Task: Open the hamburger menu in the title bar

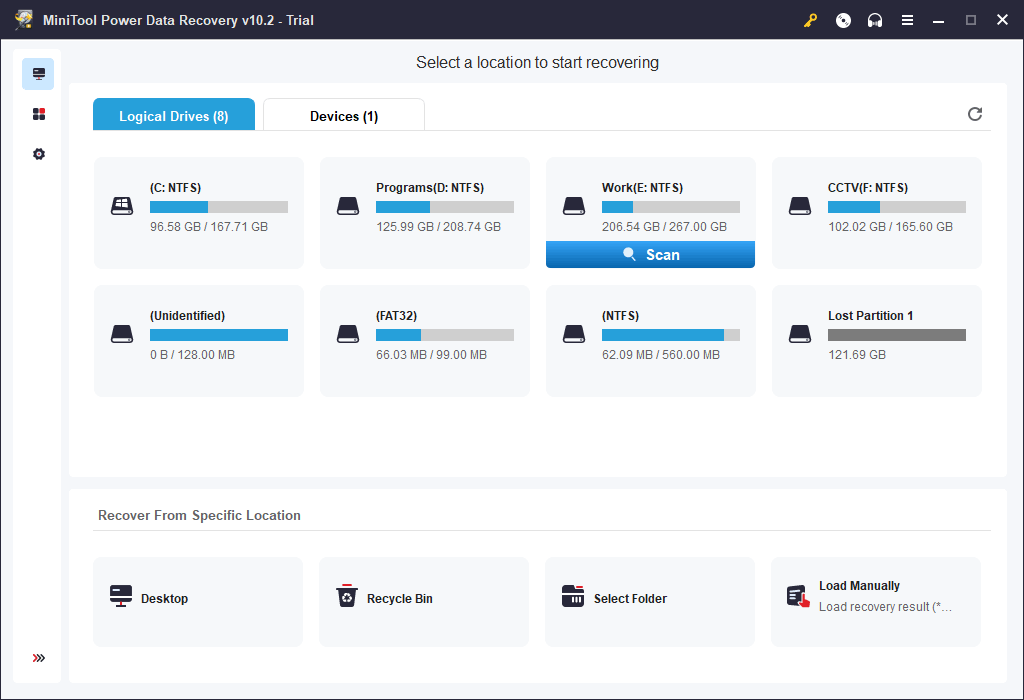Action: 907,19
